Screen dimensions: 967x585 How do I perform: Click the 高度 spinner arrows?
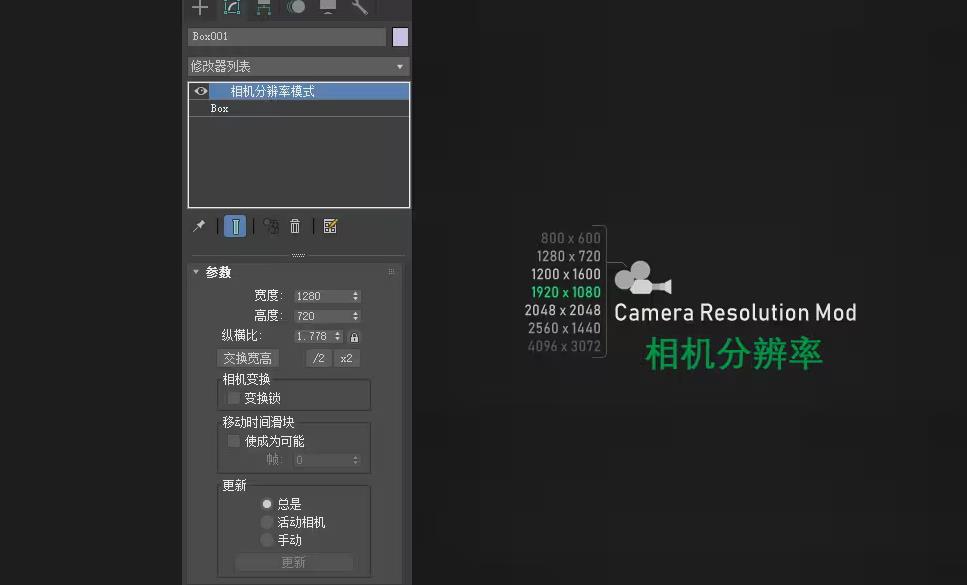click(x=356, y=316)
